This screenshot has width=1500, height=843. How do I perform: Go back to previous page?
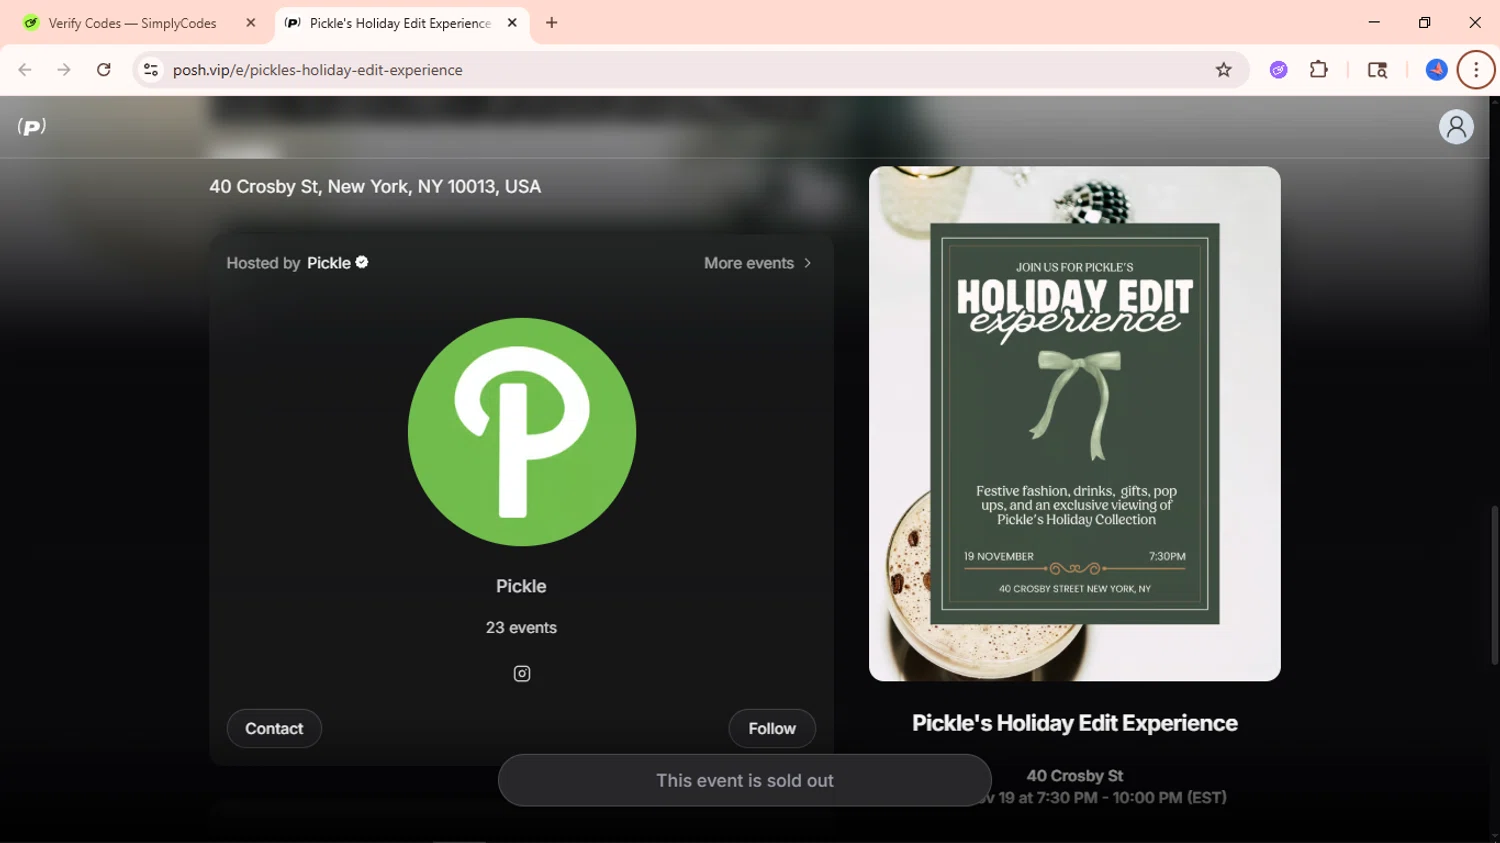(x=25, y=70)
